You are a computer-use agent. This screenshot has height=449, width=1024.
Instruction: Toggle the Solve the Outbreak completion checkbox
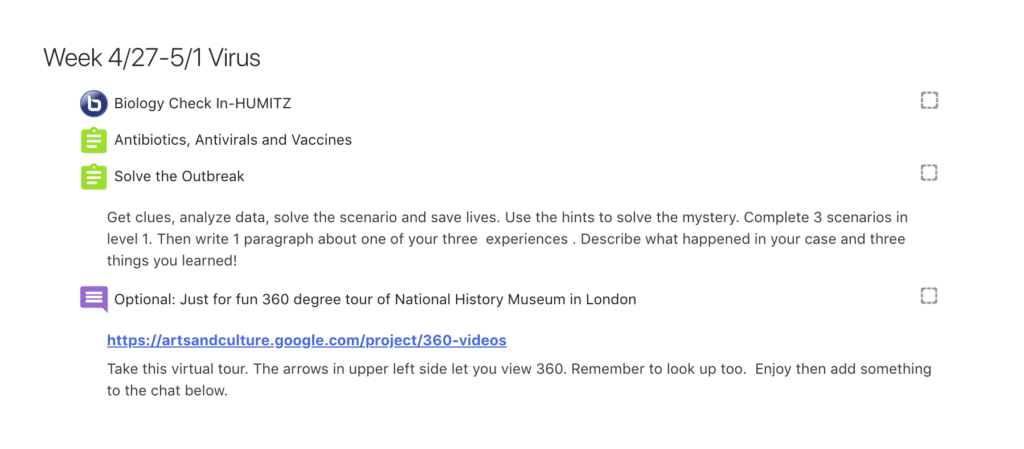click(x=929, y=172)
